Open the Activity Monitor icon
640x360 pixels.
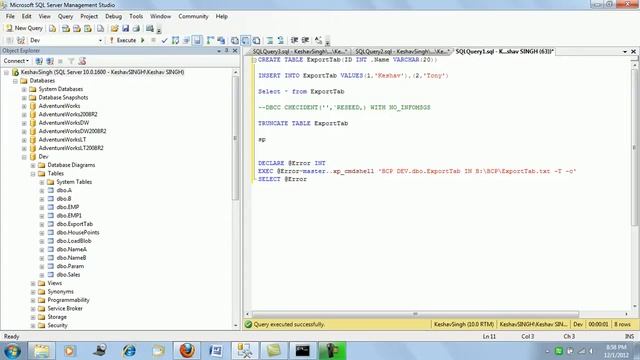pos(150,29)
